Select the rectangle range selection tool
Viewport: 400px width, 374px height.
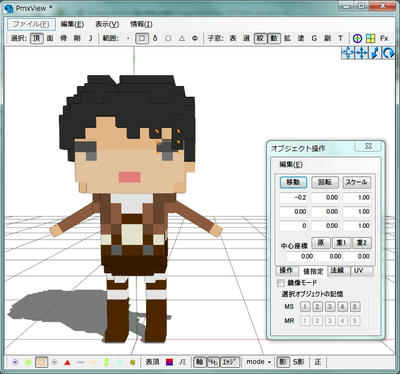[x=142, y=38]
